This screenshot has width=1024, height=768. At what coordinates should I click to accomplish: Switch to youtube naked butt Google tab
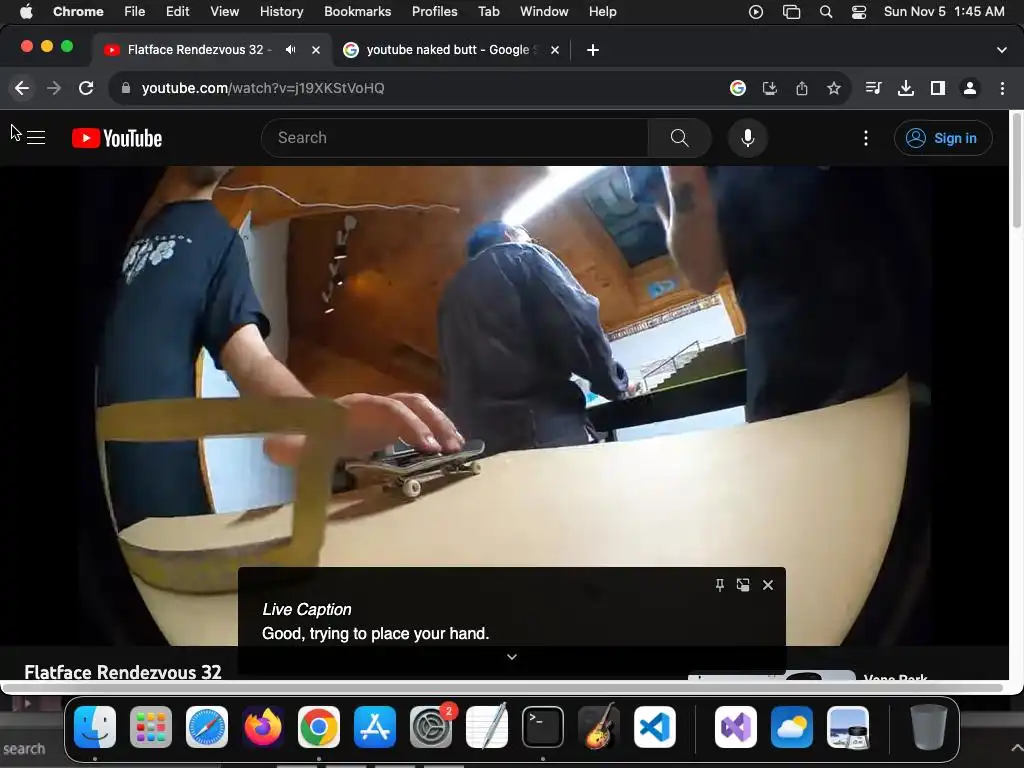pos(451,50)
